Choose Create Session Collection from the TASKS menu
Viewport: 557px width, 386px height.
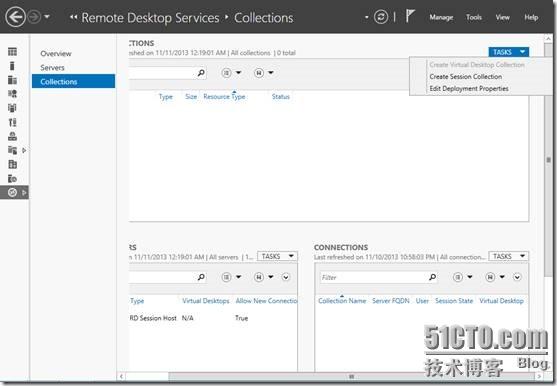pyautogui.click(x=466, y=77)
